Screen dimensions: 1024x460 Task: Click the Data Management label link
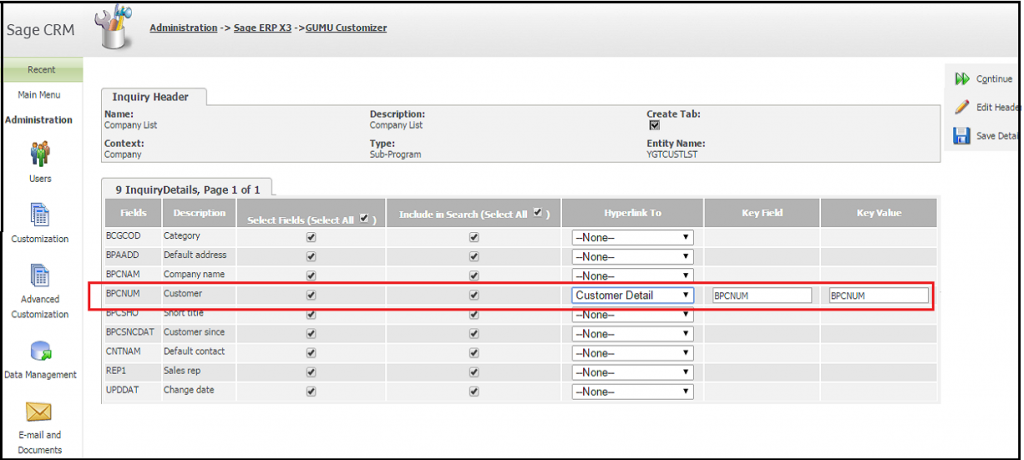pos(40,375)
